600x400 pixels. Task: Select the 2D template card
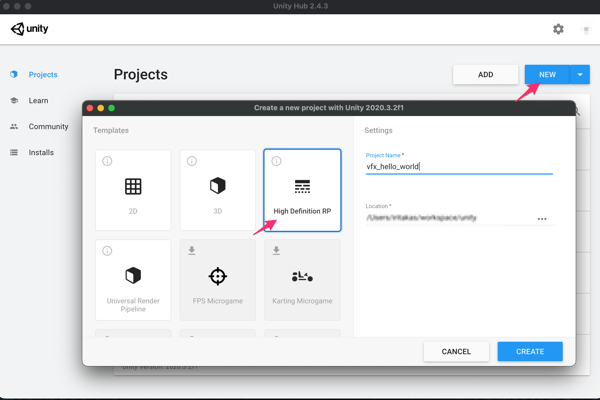133,190
